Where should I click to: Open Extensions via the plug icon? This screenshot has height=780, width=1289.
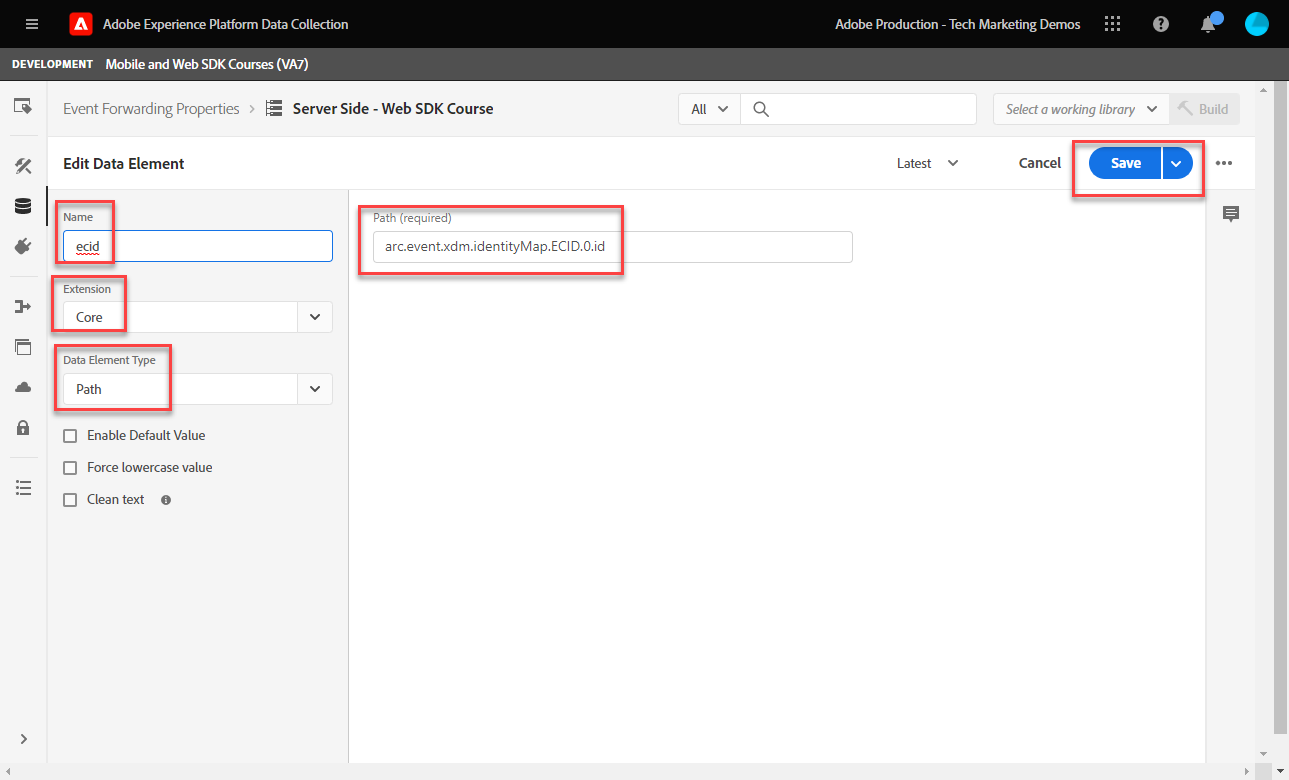pos(23,246)
